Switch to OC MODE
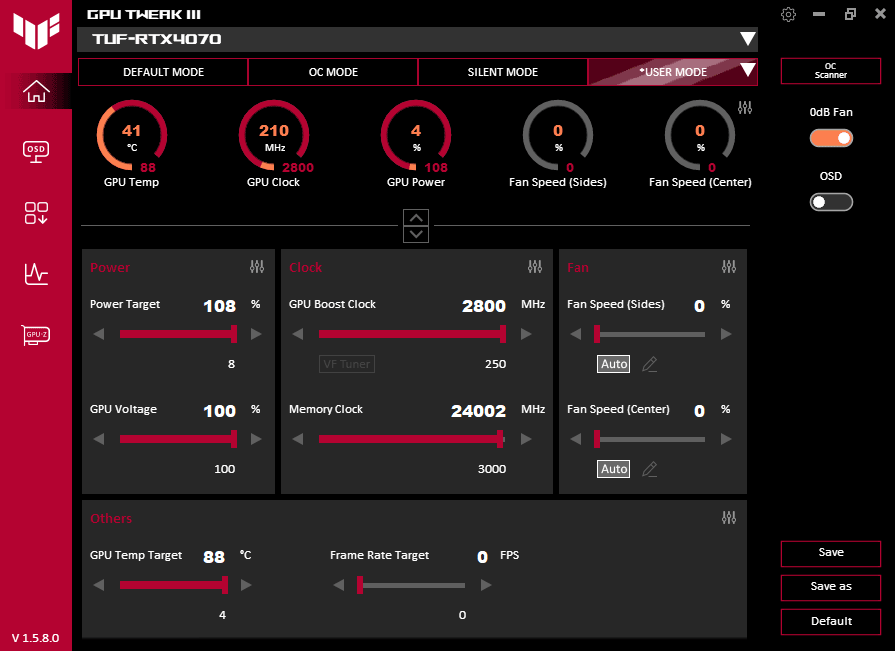The height and width of the screenshot is (651, 895). pyautogui.click(x=333, y=72)
